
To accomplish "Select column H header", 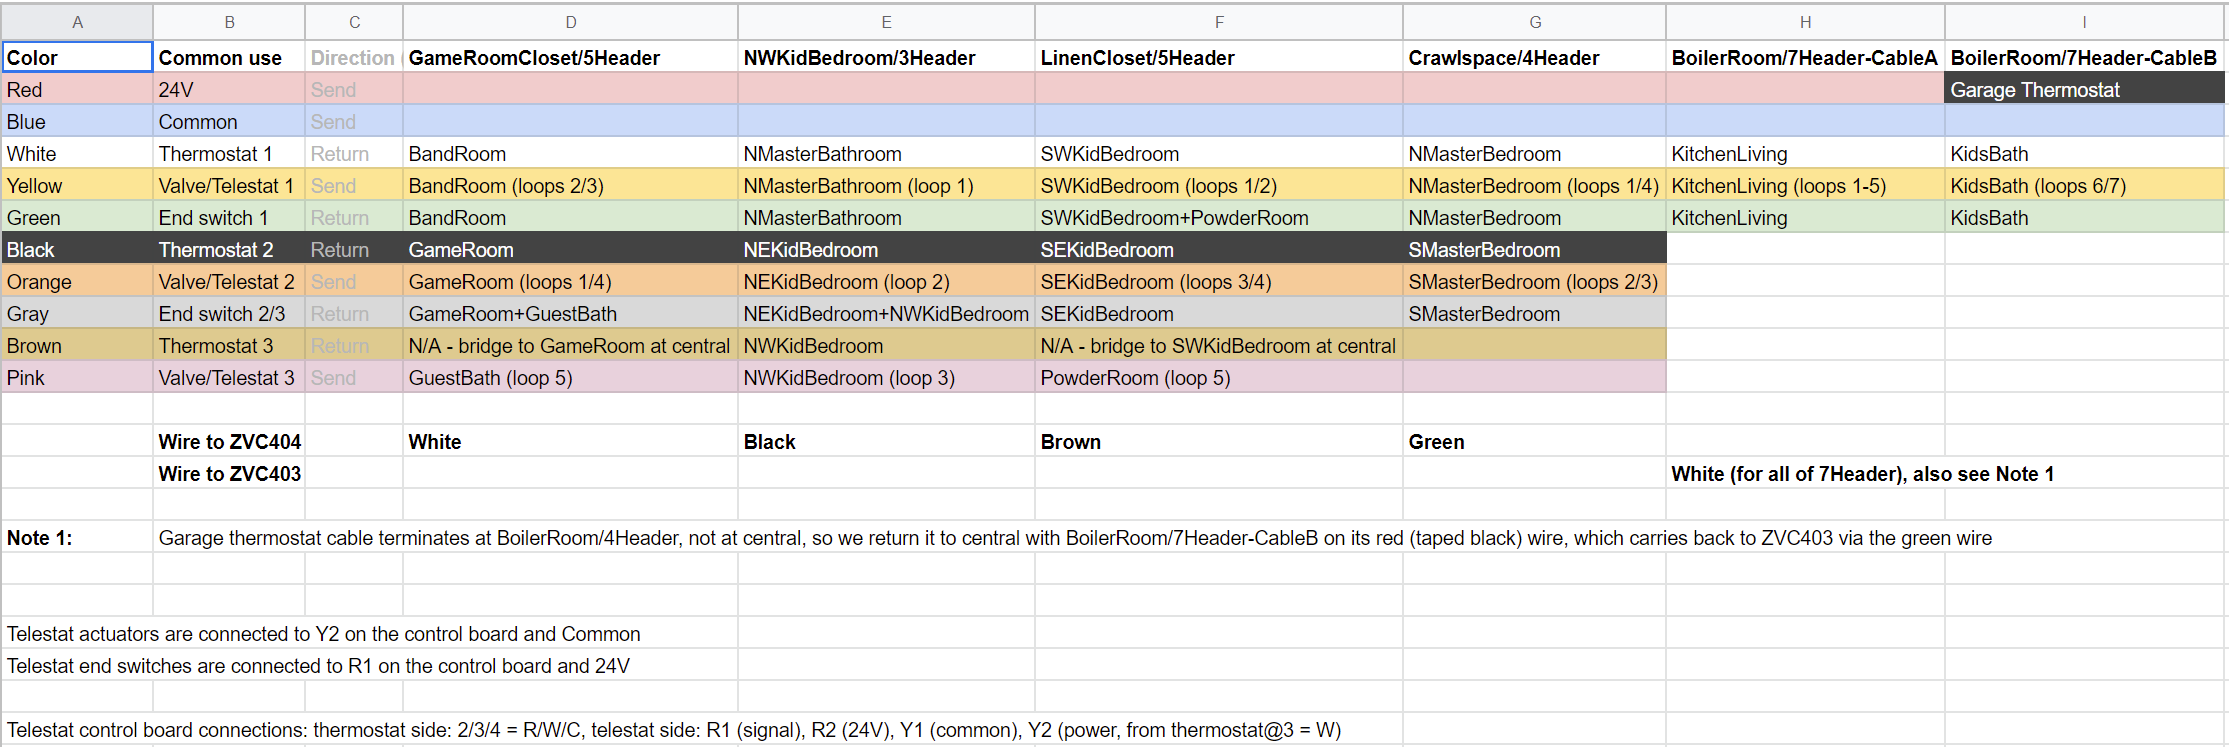I will pyautogui.click(x=1805, y=22).
